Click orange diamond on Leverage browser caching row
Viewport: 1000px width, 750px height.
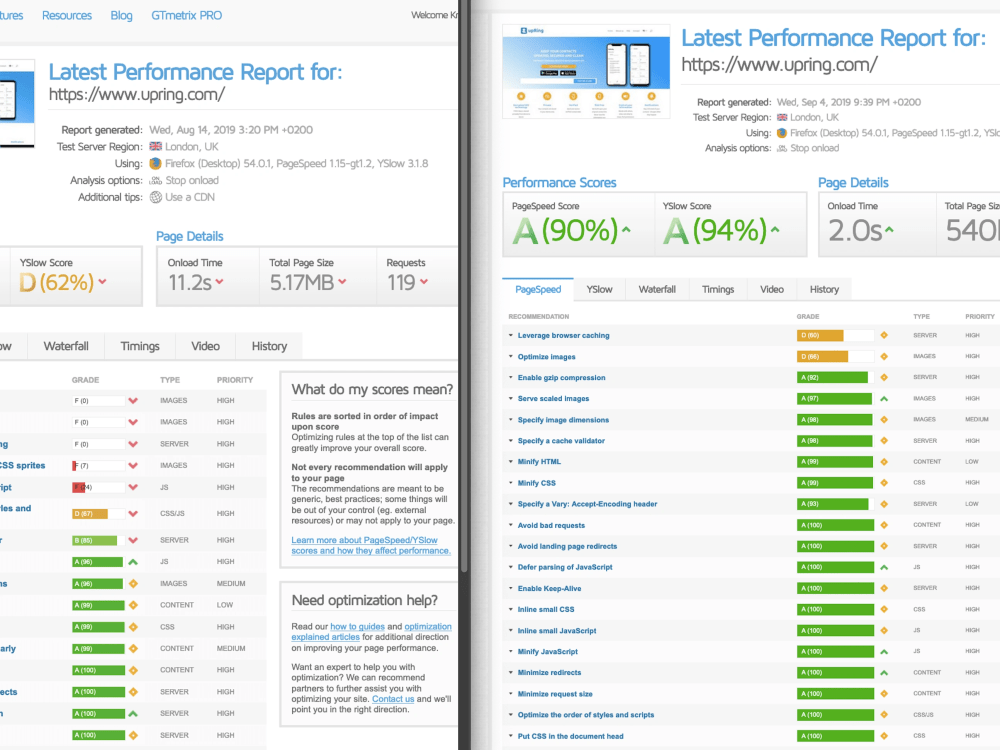[884, 335]
